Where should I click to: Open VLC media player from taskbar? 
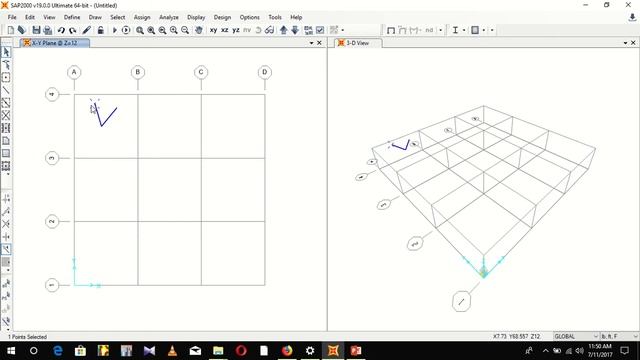click(x=172, y=351)
